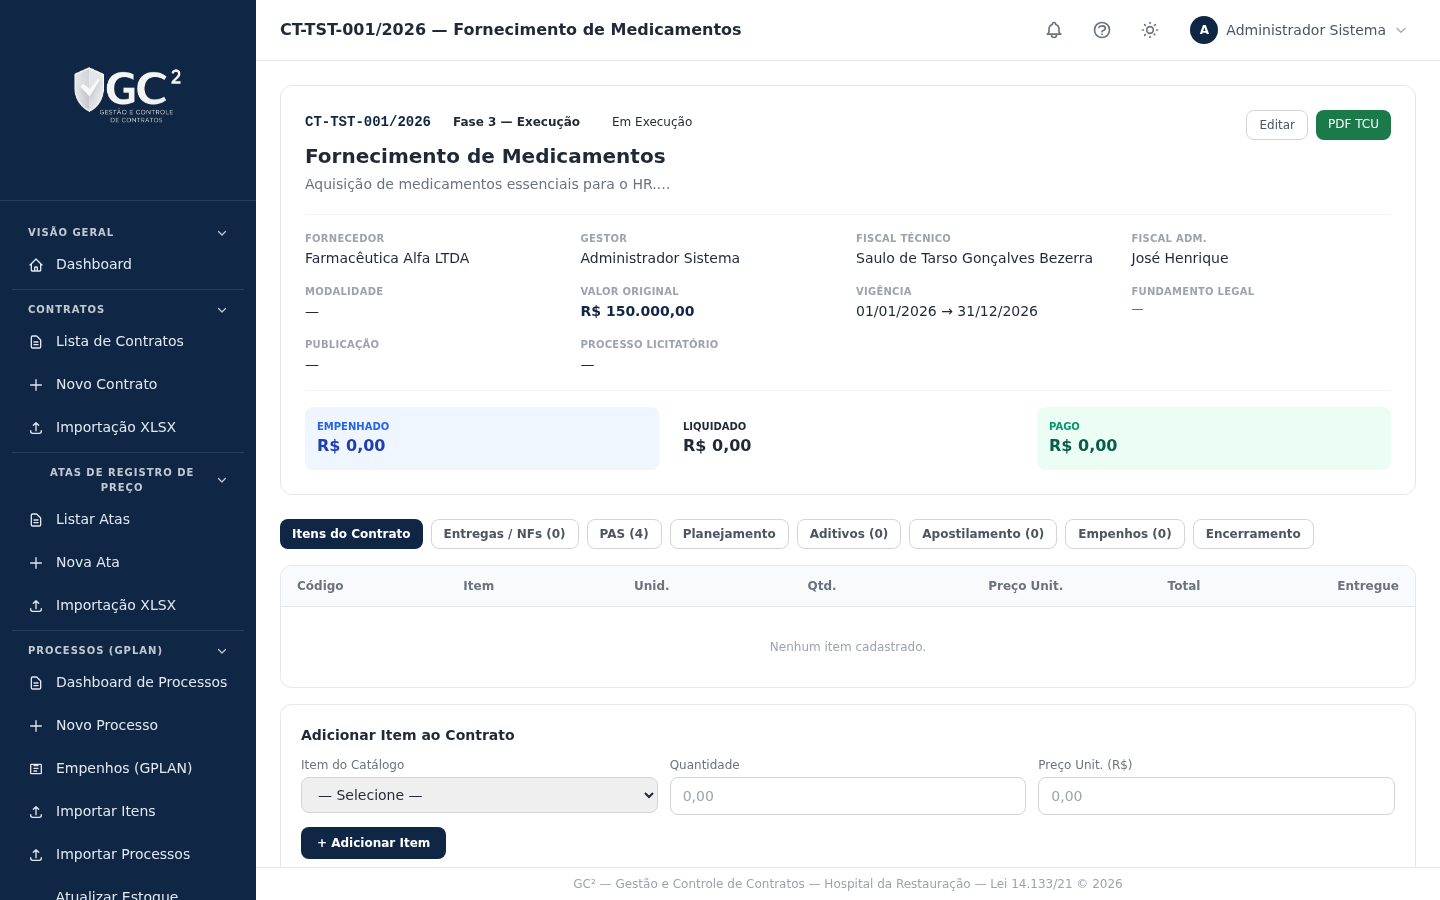The height and width of the screenshot is (900, 1440).
Task: Select the Encerramento tab
Action: click(x=1253, y=534)
